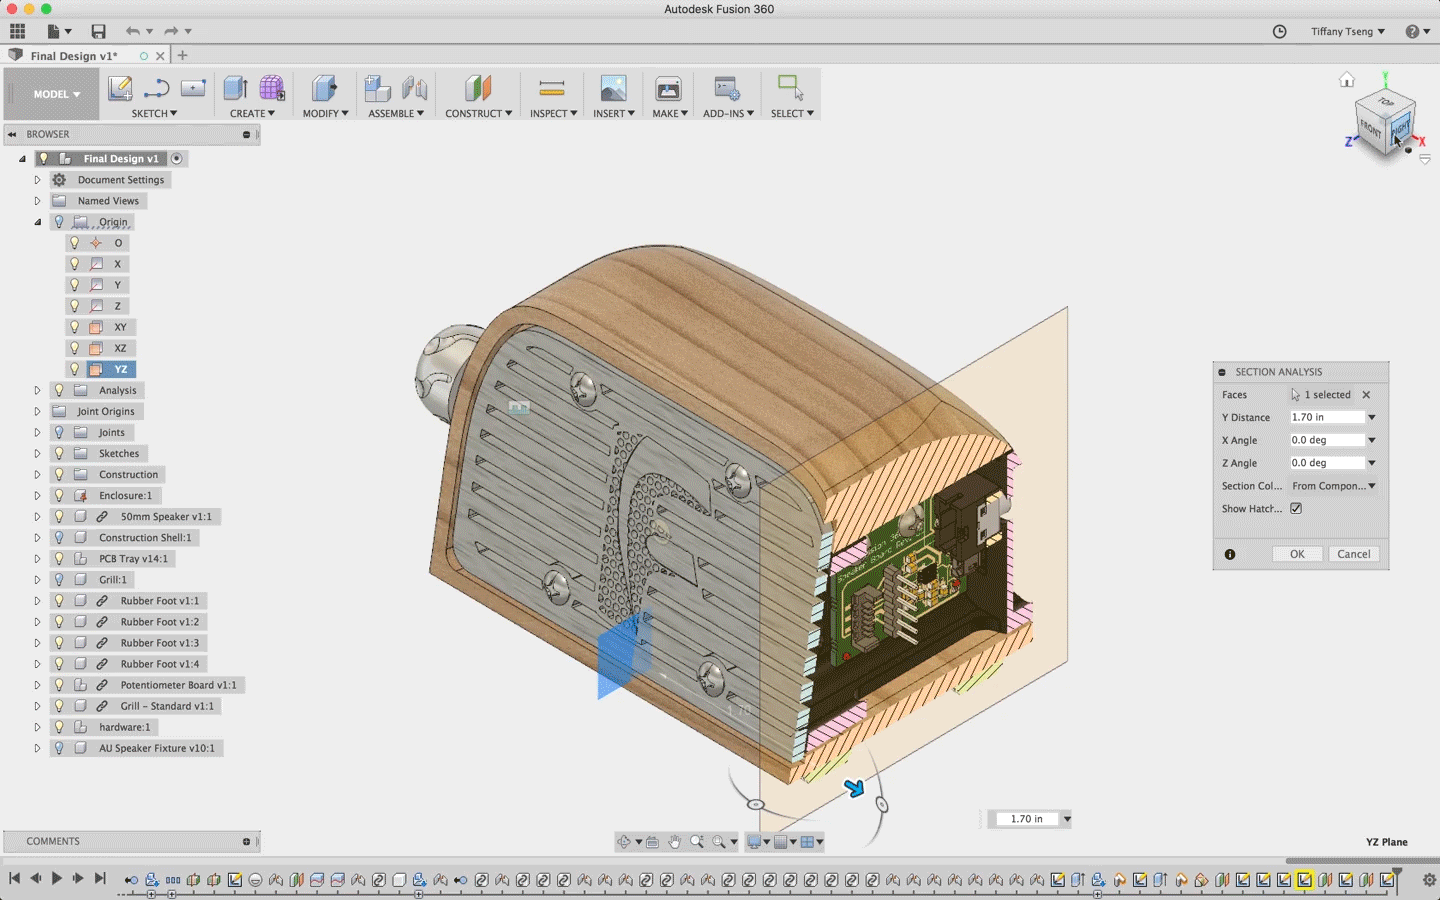Click the Extrude icon in Create group

(235, 89)
